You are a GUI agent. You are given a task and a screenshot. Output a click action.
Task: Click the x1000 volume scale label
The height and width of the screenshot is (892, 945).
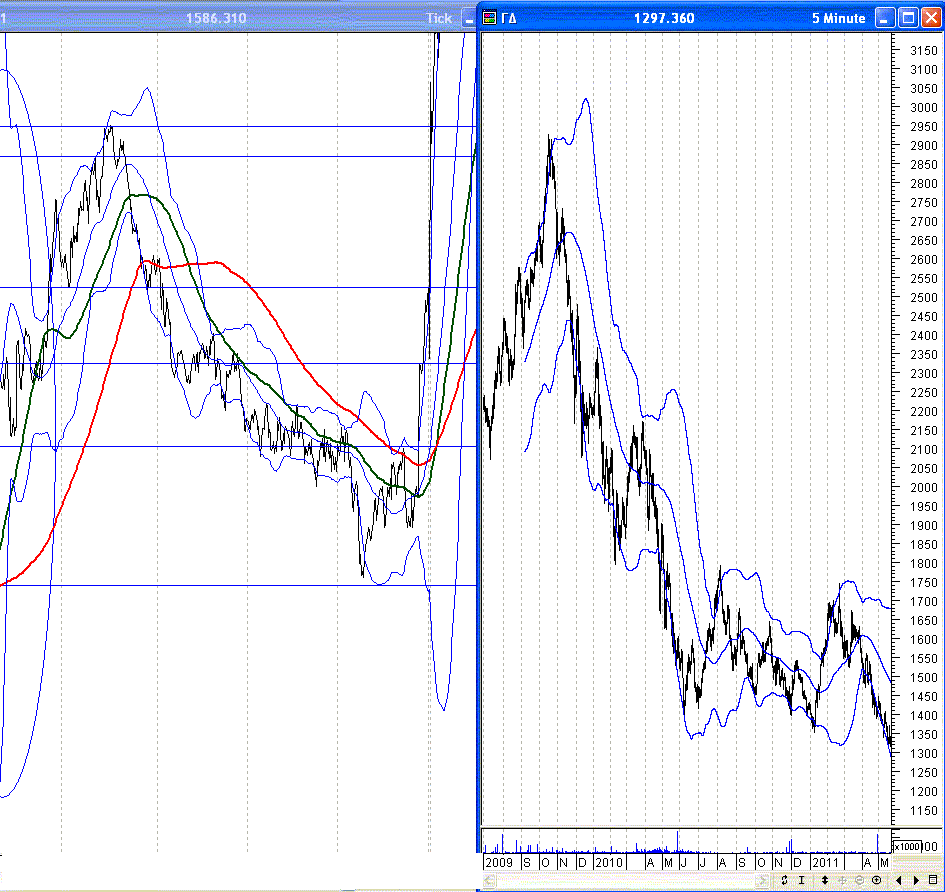tap(907, 847)
